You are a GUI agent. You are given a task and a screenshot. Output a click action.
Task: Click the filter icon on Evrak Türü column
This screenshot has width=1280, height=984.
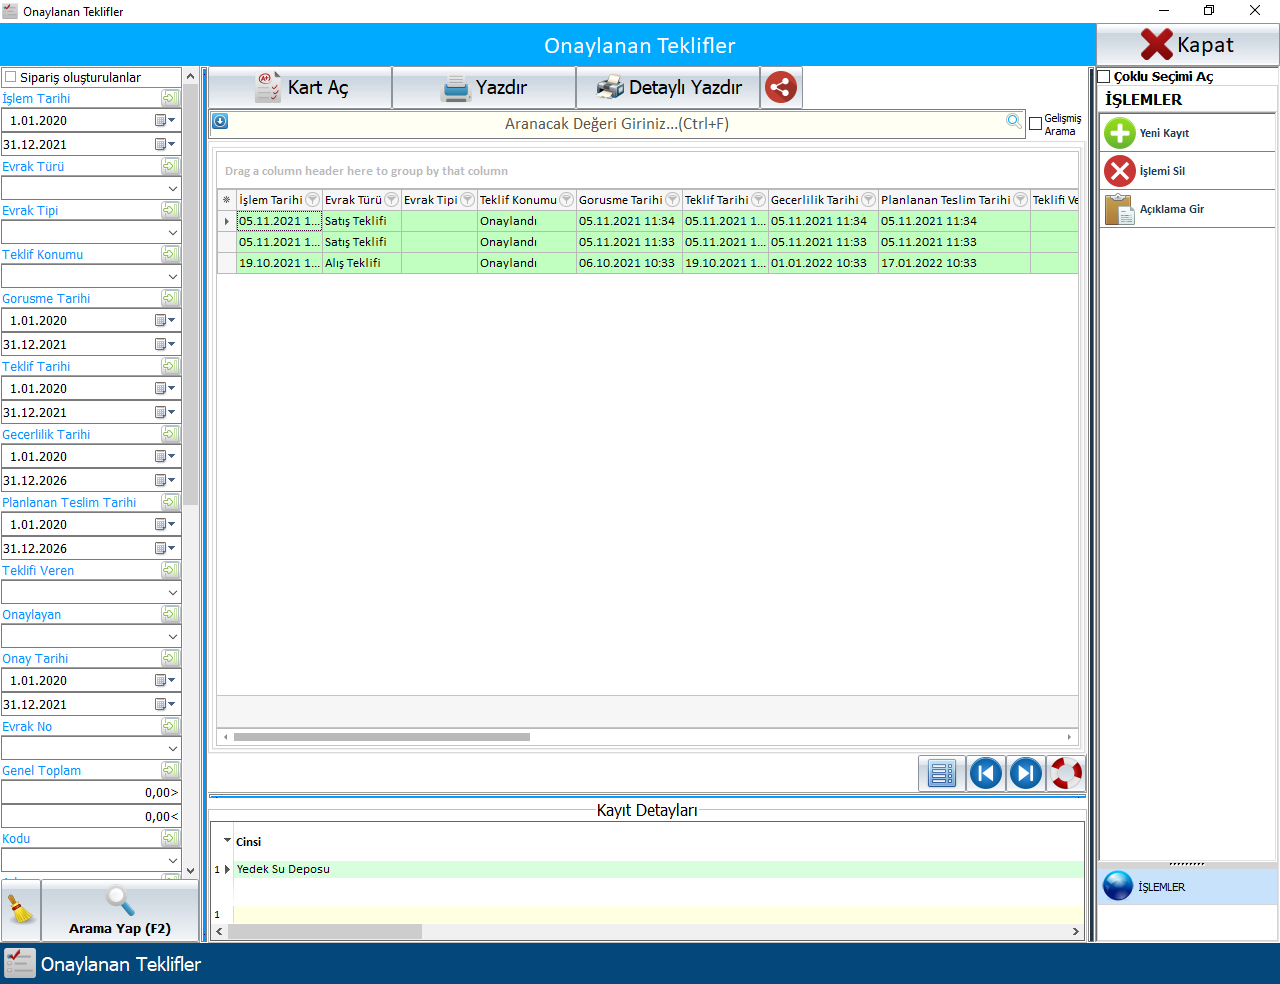[391, 200]
